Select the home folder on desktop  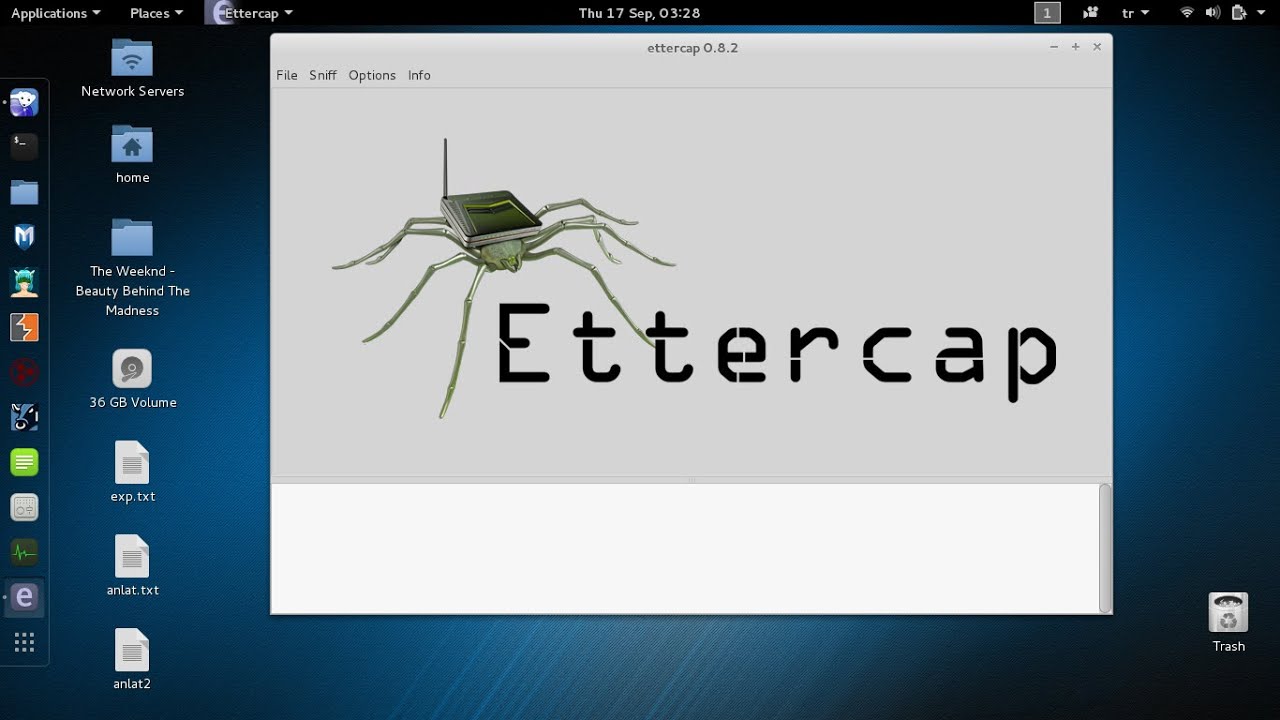(x=132, y=155)
